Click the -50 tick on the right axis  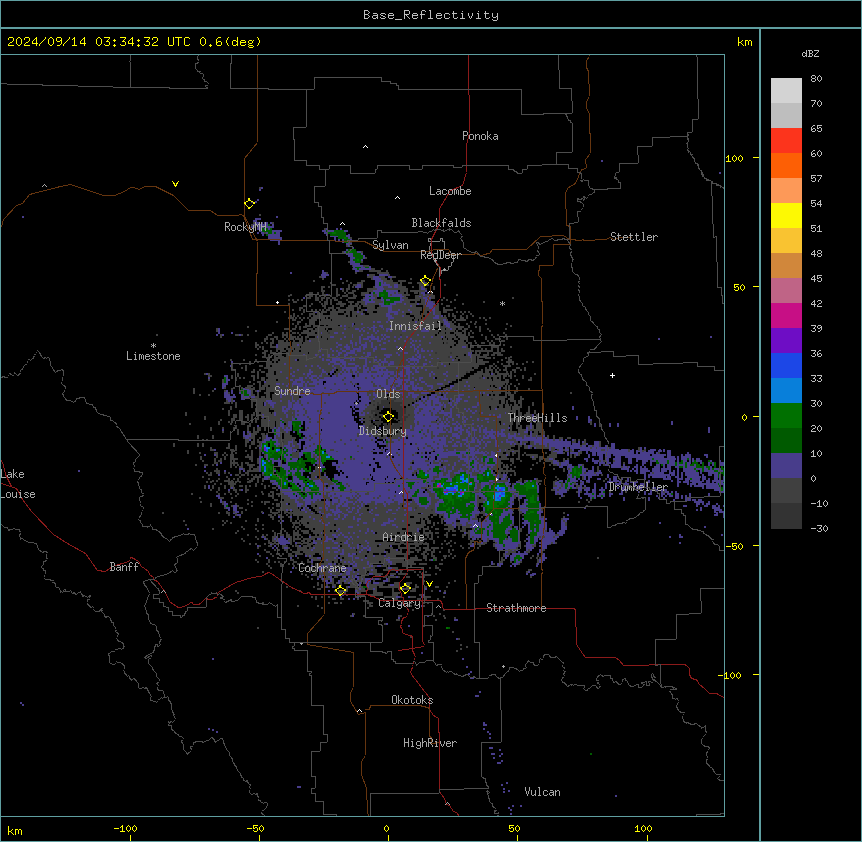(x=734, y=546)
